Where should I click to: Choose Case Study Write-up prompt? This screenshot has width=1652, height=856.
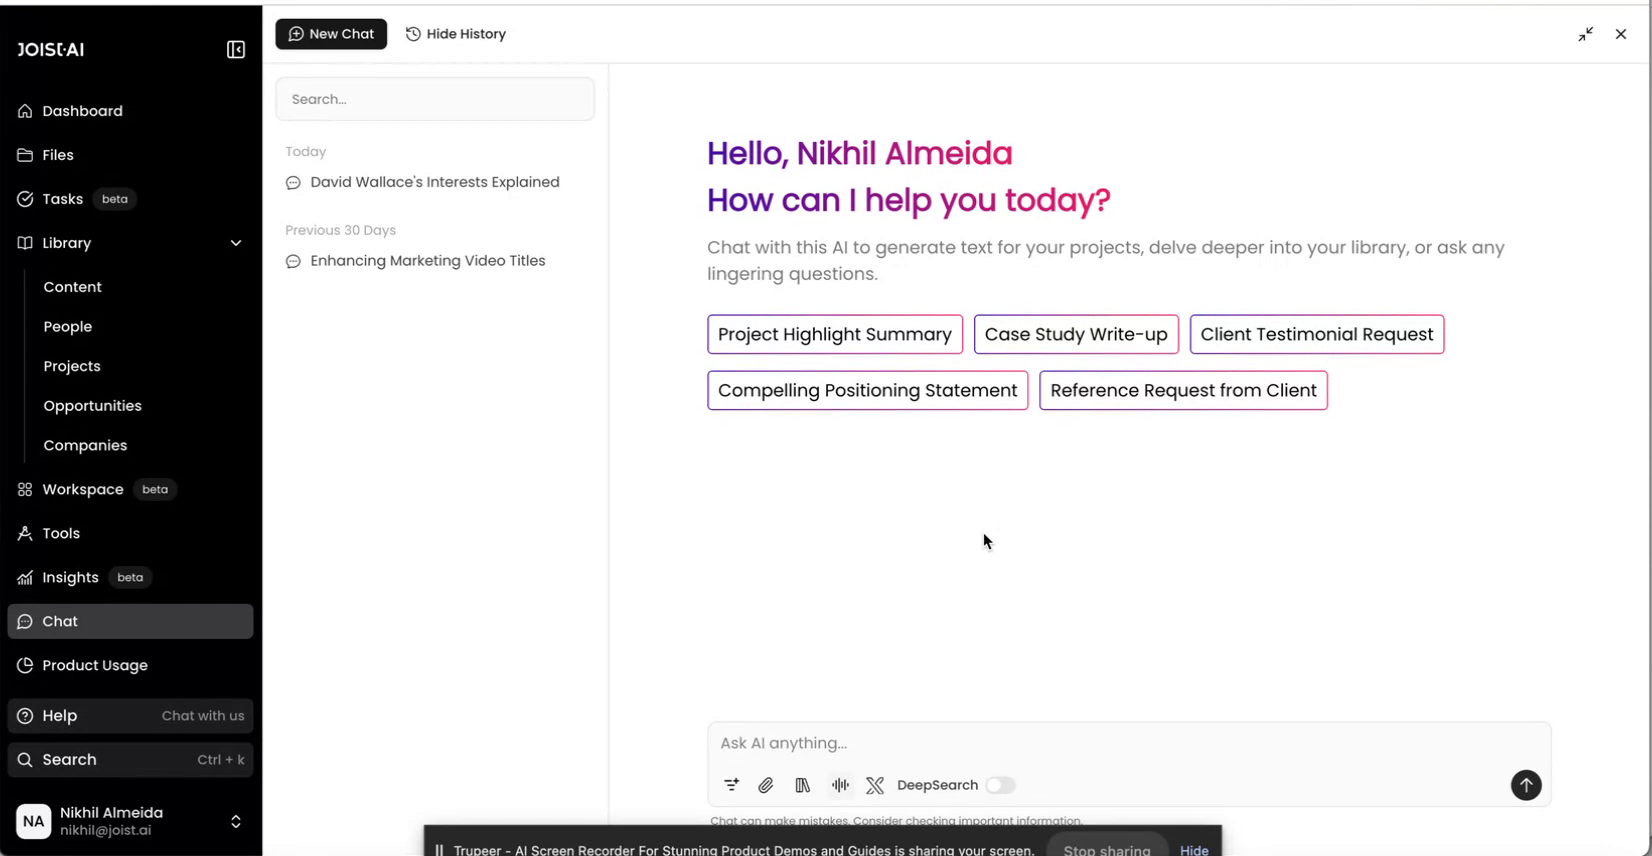point(1076,334)
